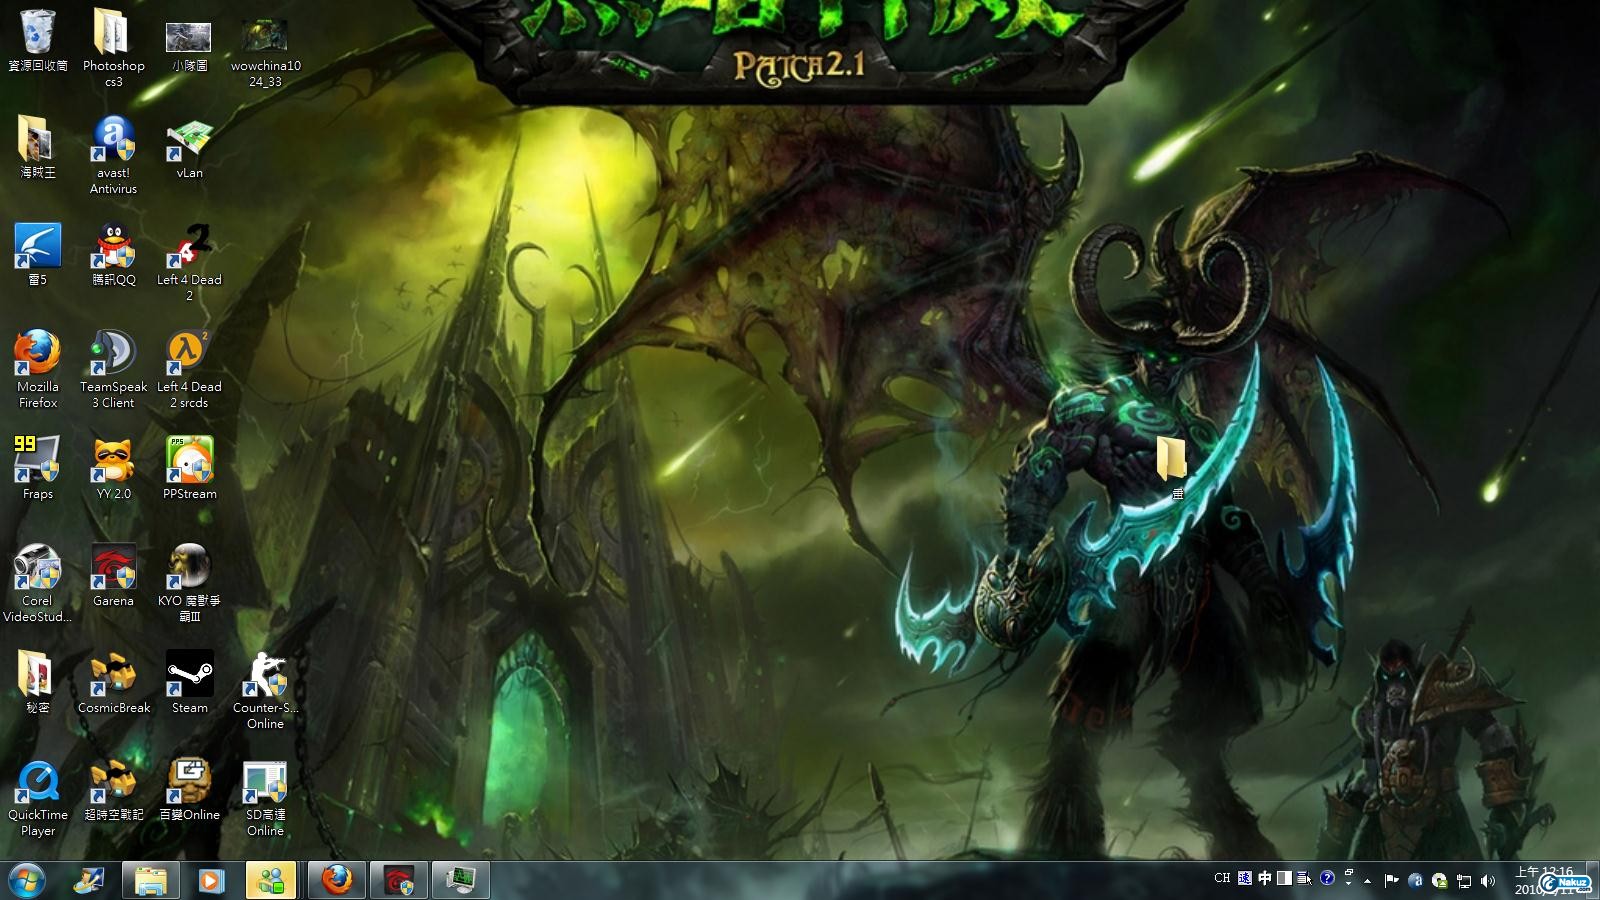The width and height of the screenshot is (1600, 900).
Task: Click the Show Desktop strip at taskbar end
Action: click(x=1593, y=881)
